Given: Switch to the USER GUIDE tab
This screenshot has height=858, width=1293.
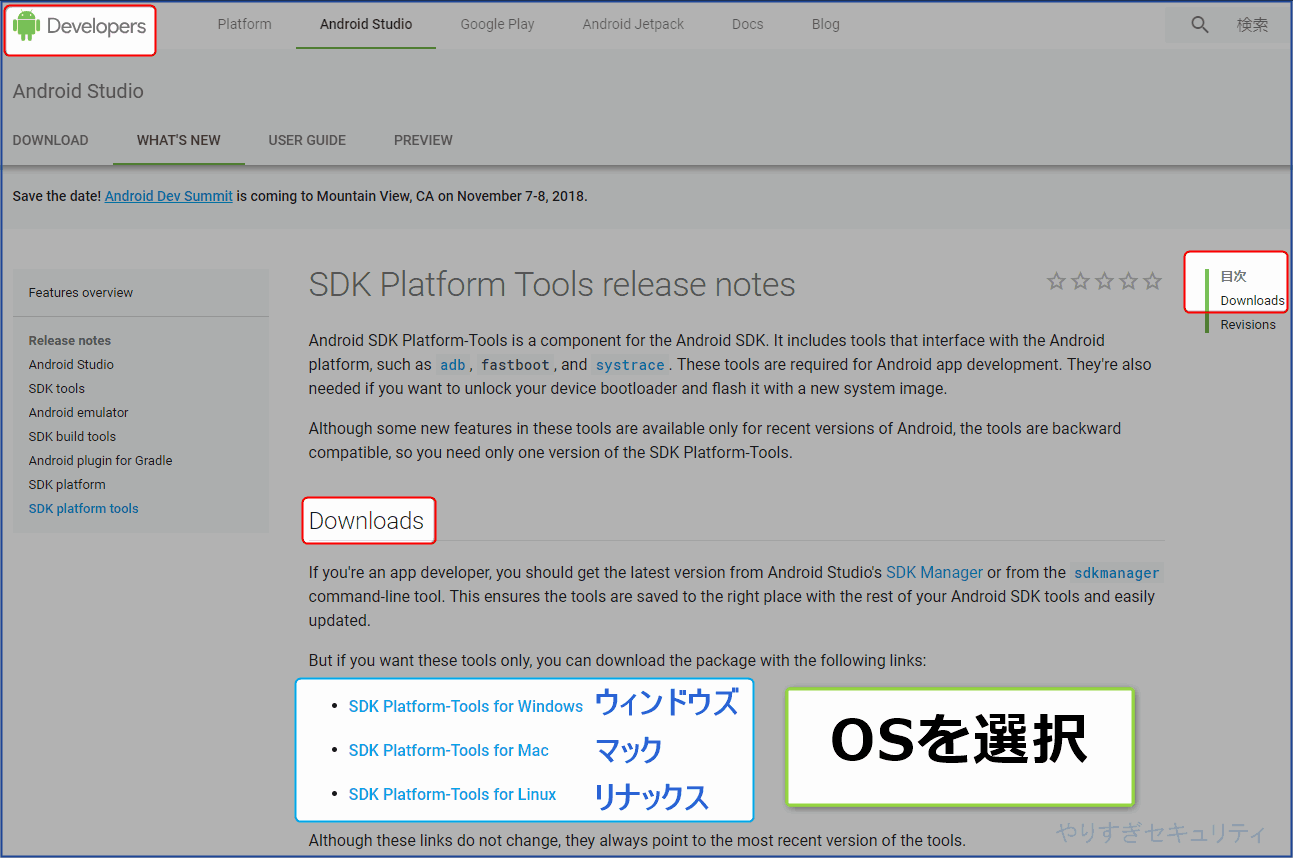Looking at the screenshot, I should [307, 140].
